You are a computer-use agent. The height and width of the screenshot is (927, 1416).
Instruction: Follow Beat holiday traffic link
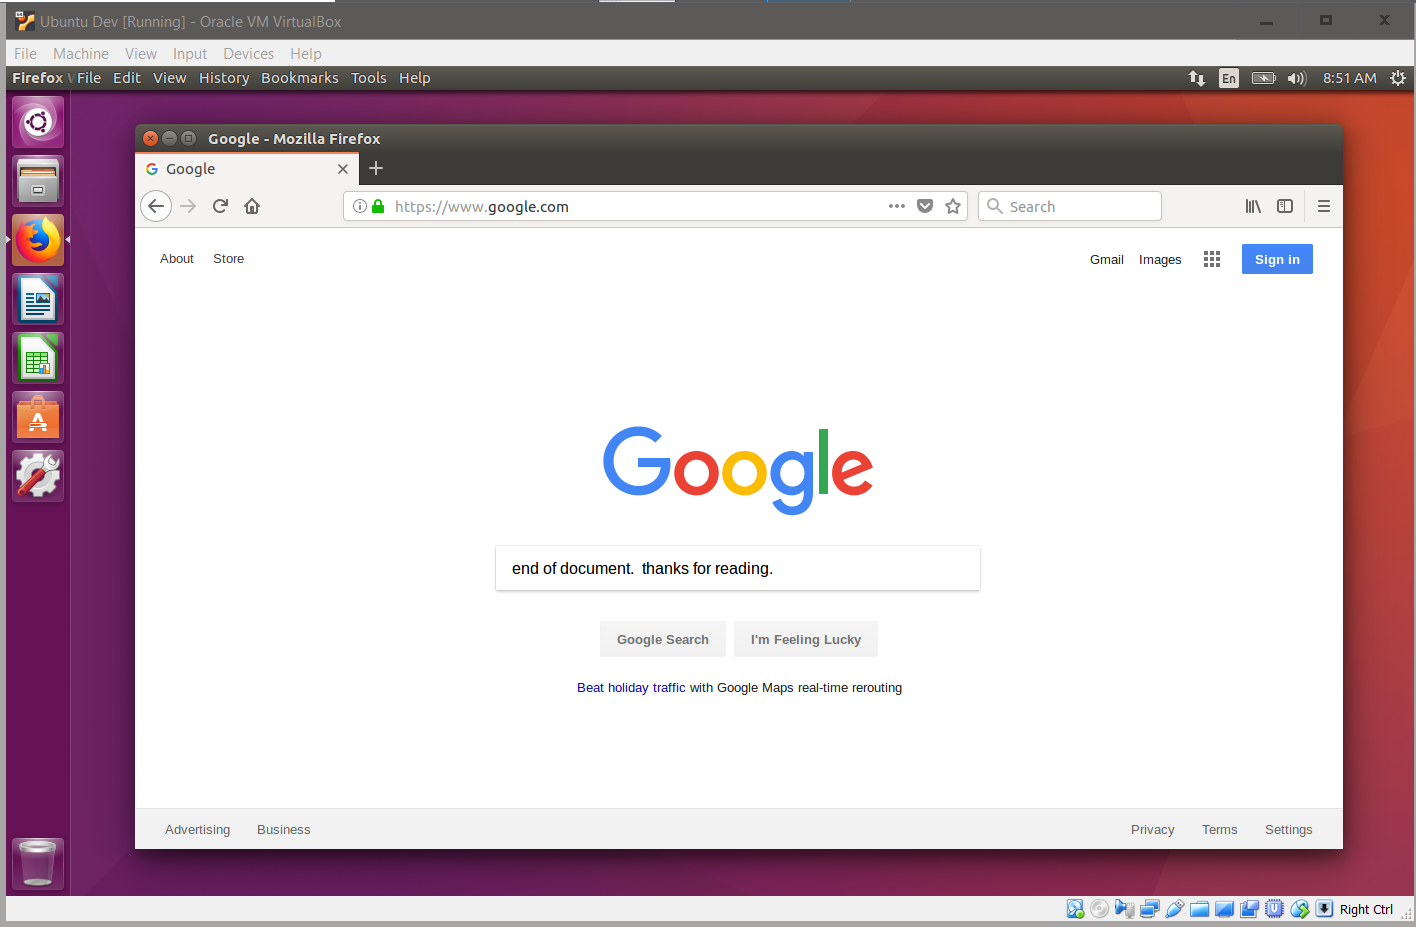631,688
